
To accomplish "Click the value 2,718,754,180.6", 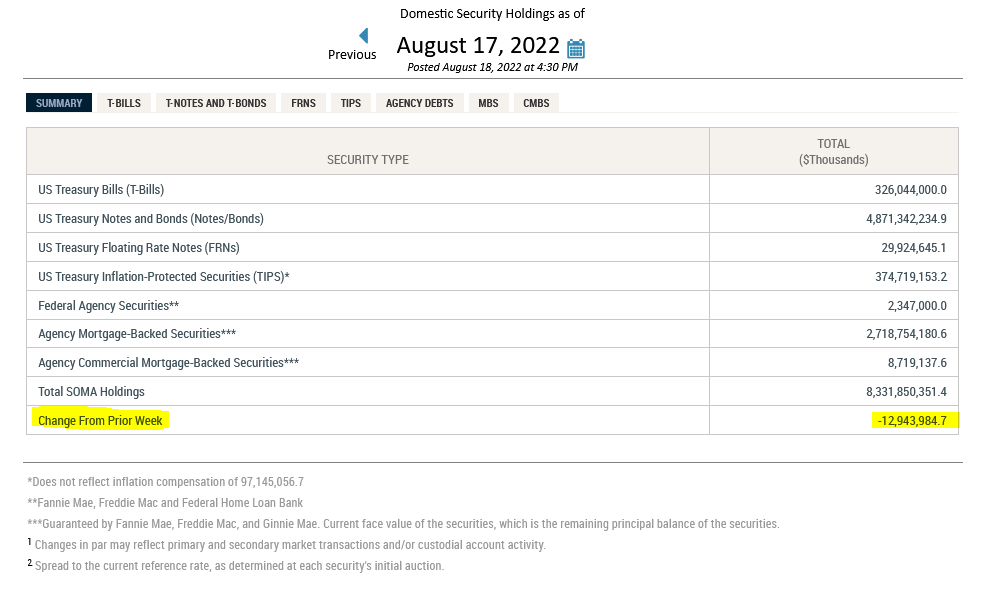I will [x=906, y=334].
